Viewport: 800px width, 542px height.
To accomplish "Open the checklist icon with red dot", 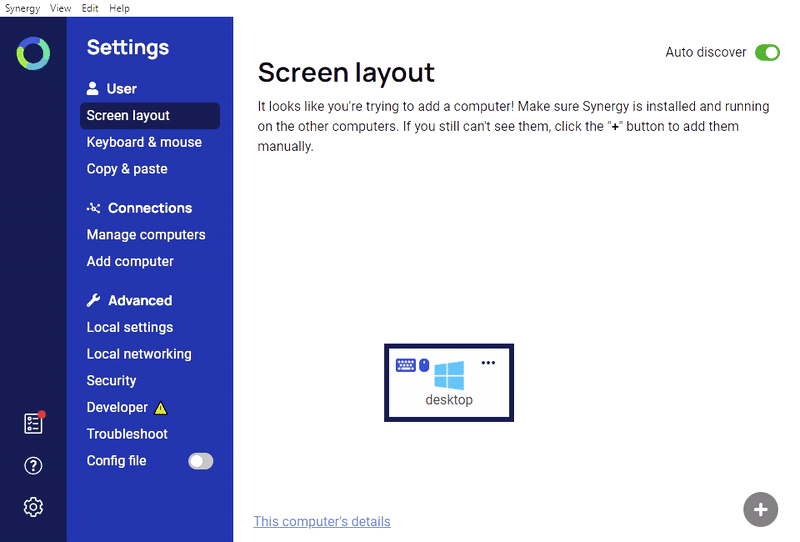I will [34, 423].
